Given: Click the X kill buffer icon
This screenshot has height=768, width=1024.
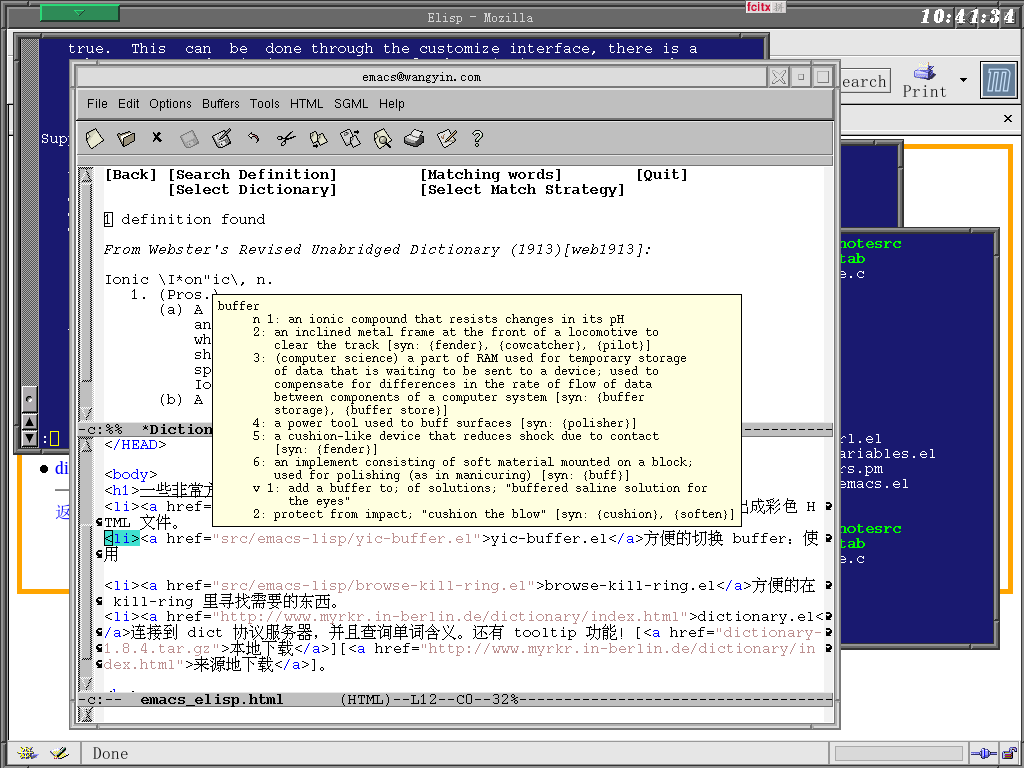Looking at the screenshot, I should (157, 138).
